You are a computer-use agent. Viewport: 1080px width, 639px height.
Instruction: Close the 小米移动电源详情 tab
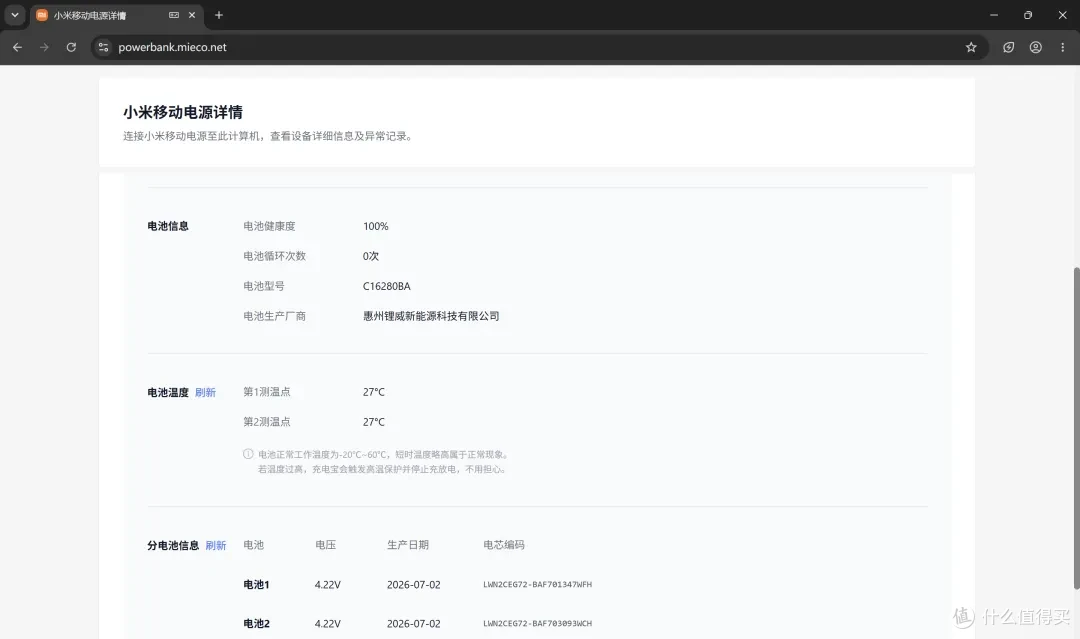(x=192, y=15)
